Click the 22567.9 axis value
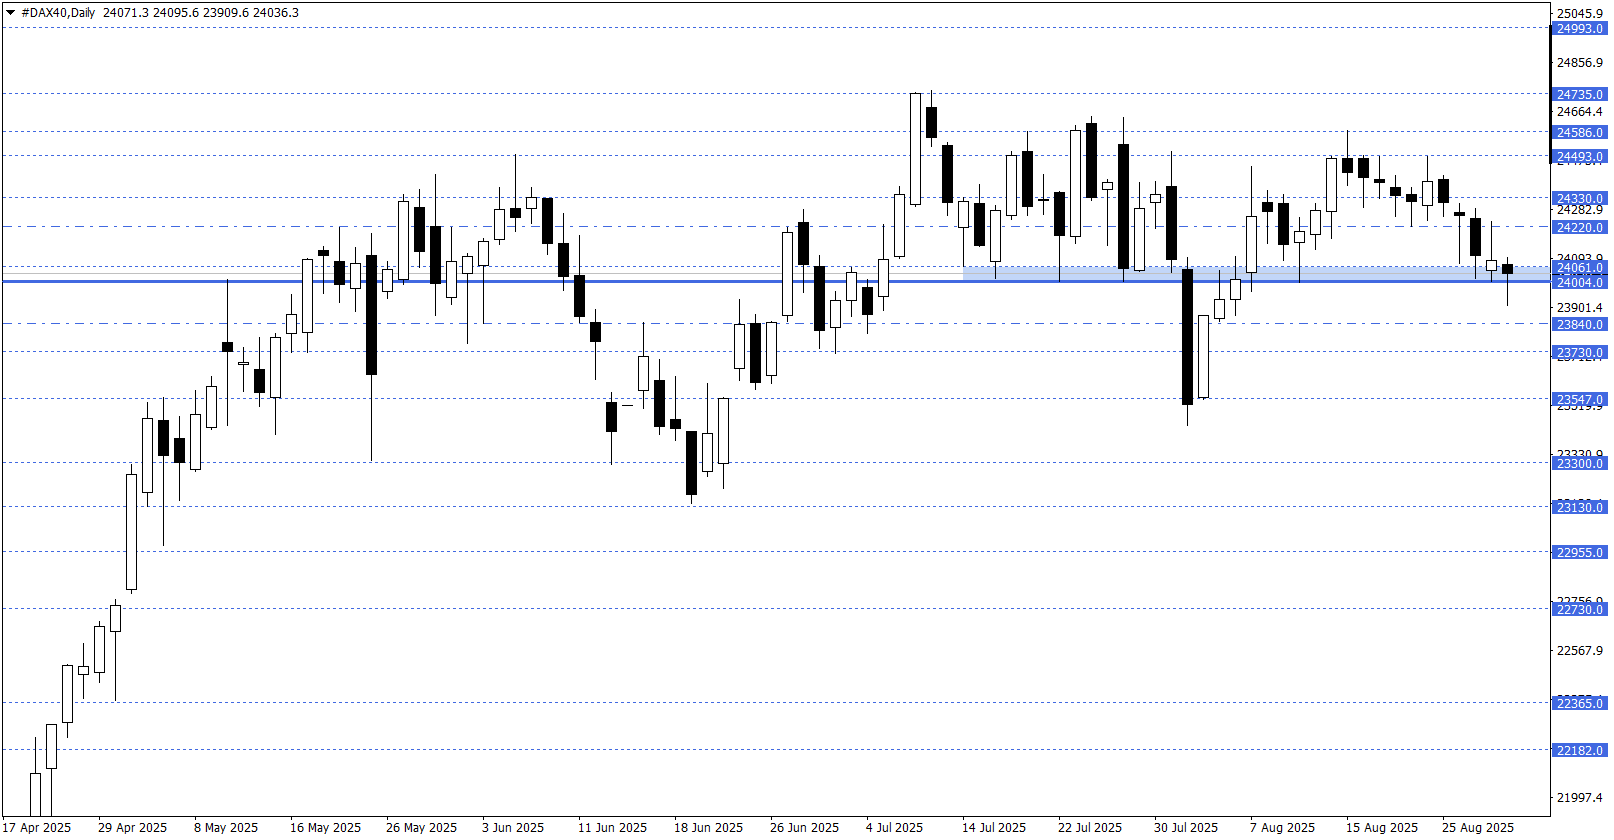Screen dimensions: 1614x840 1580,651
